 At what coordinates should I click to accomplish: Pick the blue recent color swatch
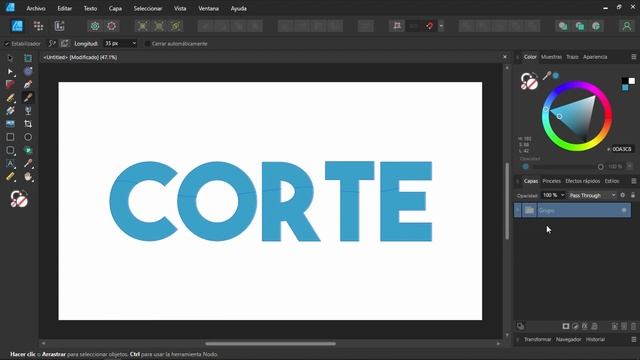point(625,88)
